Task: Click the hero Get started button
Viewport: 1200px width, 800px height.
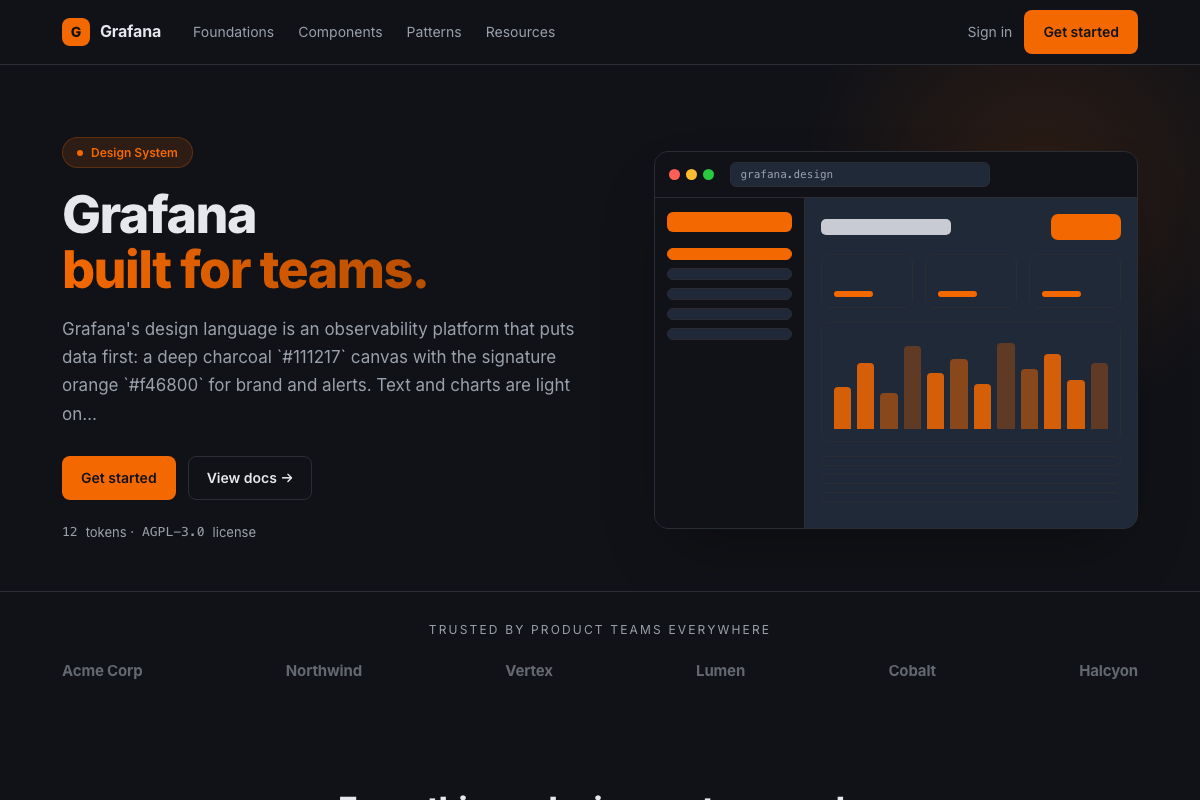Action: tap(119, 478)
